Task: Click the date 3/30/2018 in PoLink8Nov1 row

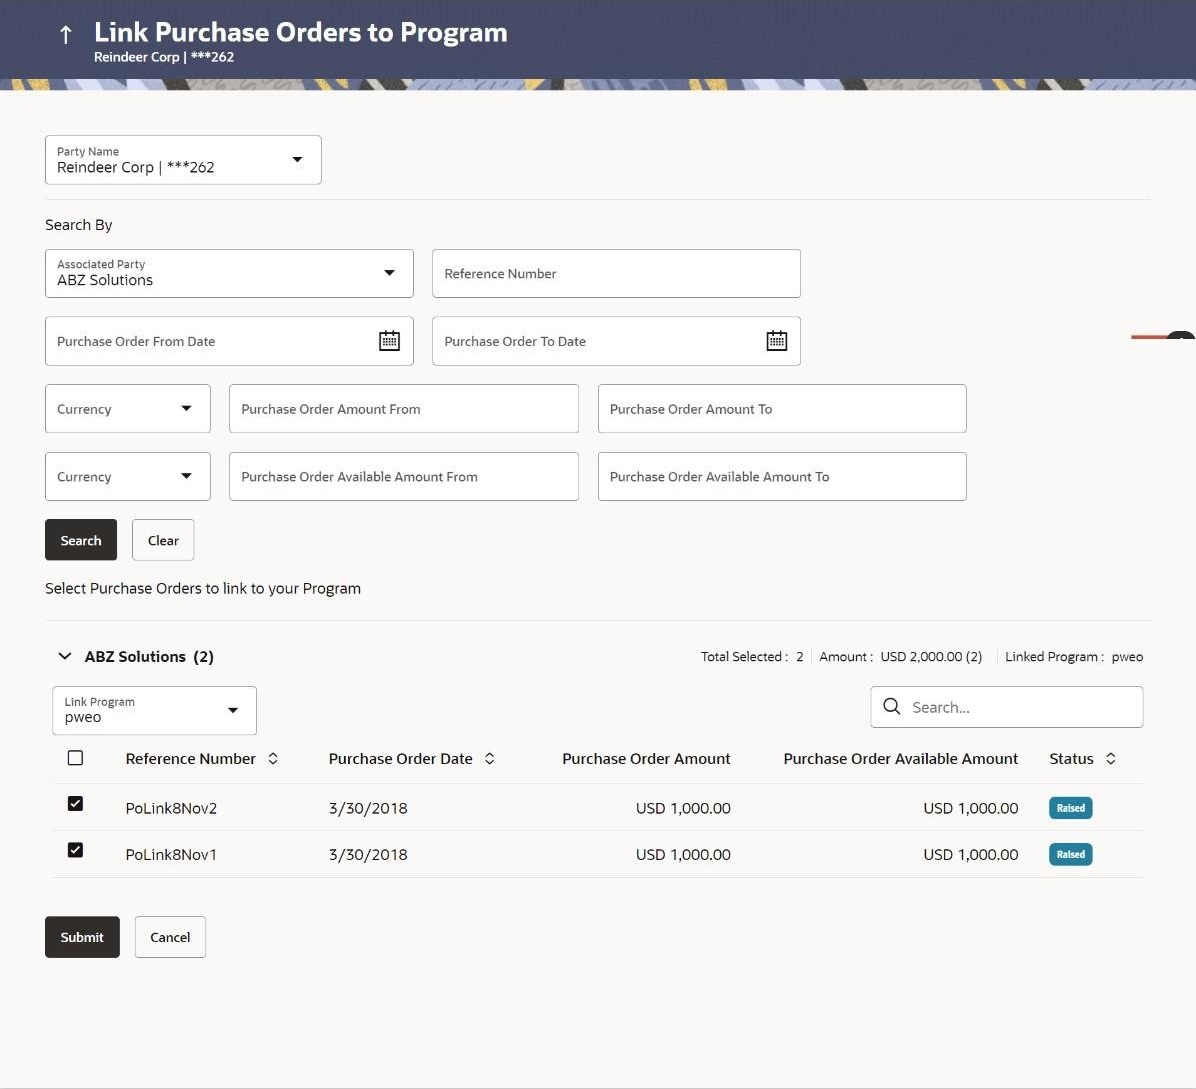Action: pos(368,855)
